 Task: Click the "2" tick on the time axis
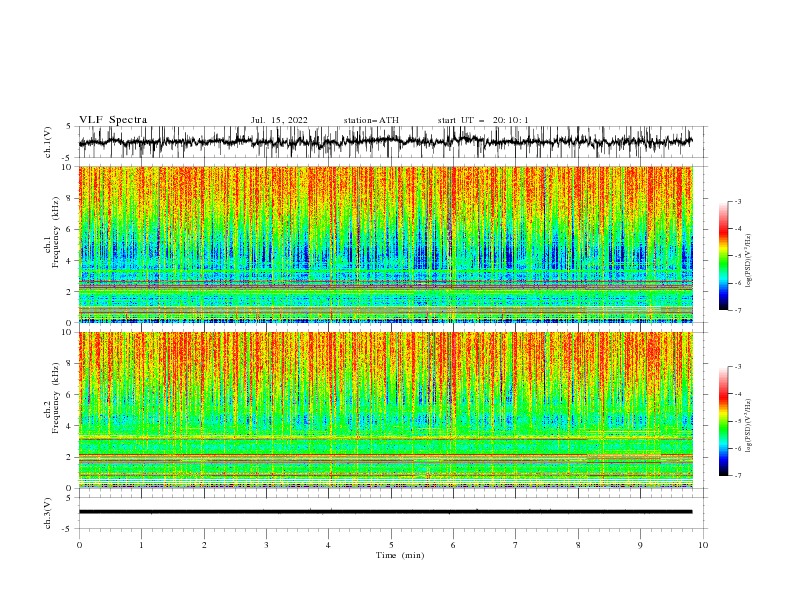click(x=204, y=545)
